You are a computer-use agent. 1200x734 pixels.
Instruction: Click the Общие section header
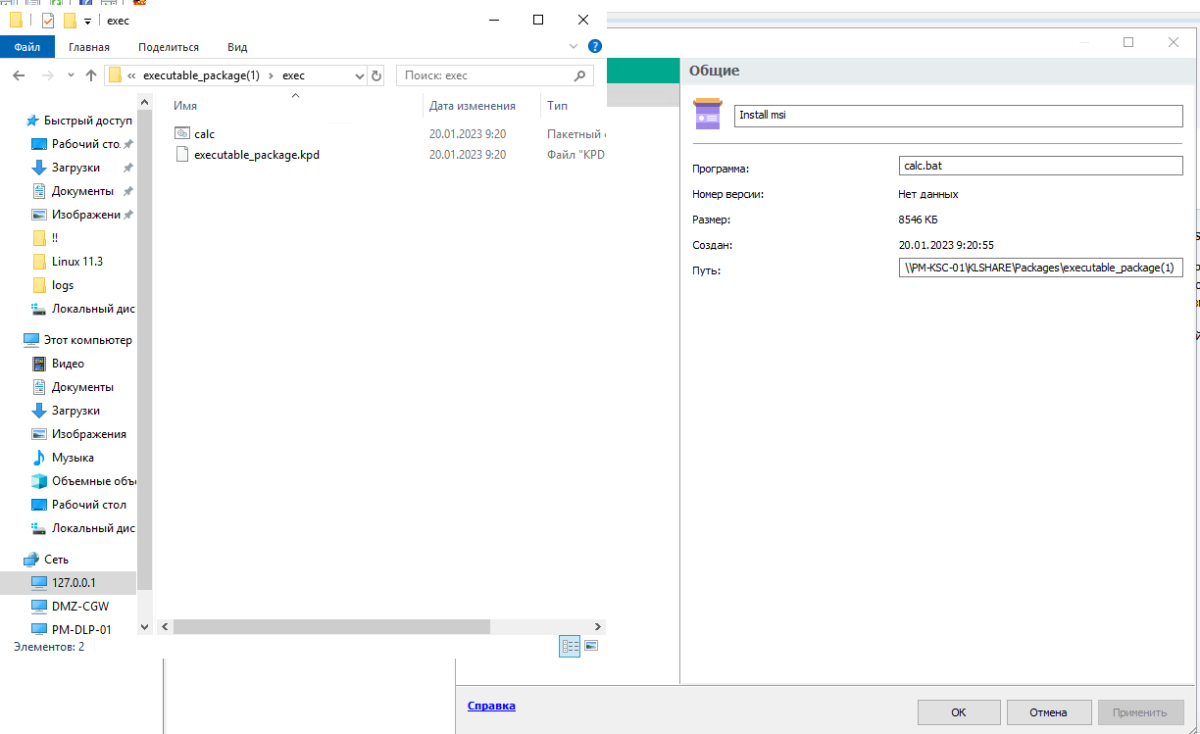pyautogui.click(x=714, y=71)
